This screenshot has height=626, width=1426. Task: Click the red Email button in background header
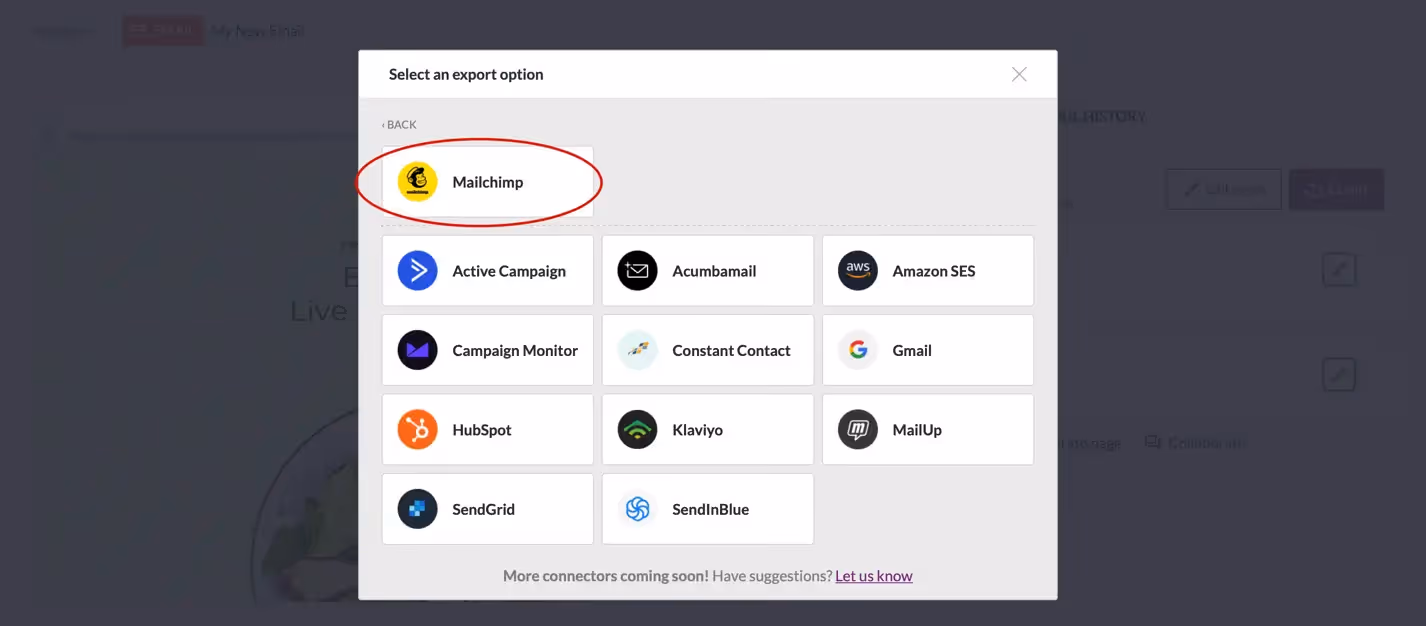[x=163, y=30]
